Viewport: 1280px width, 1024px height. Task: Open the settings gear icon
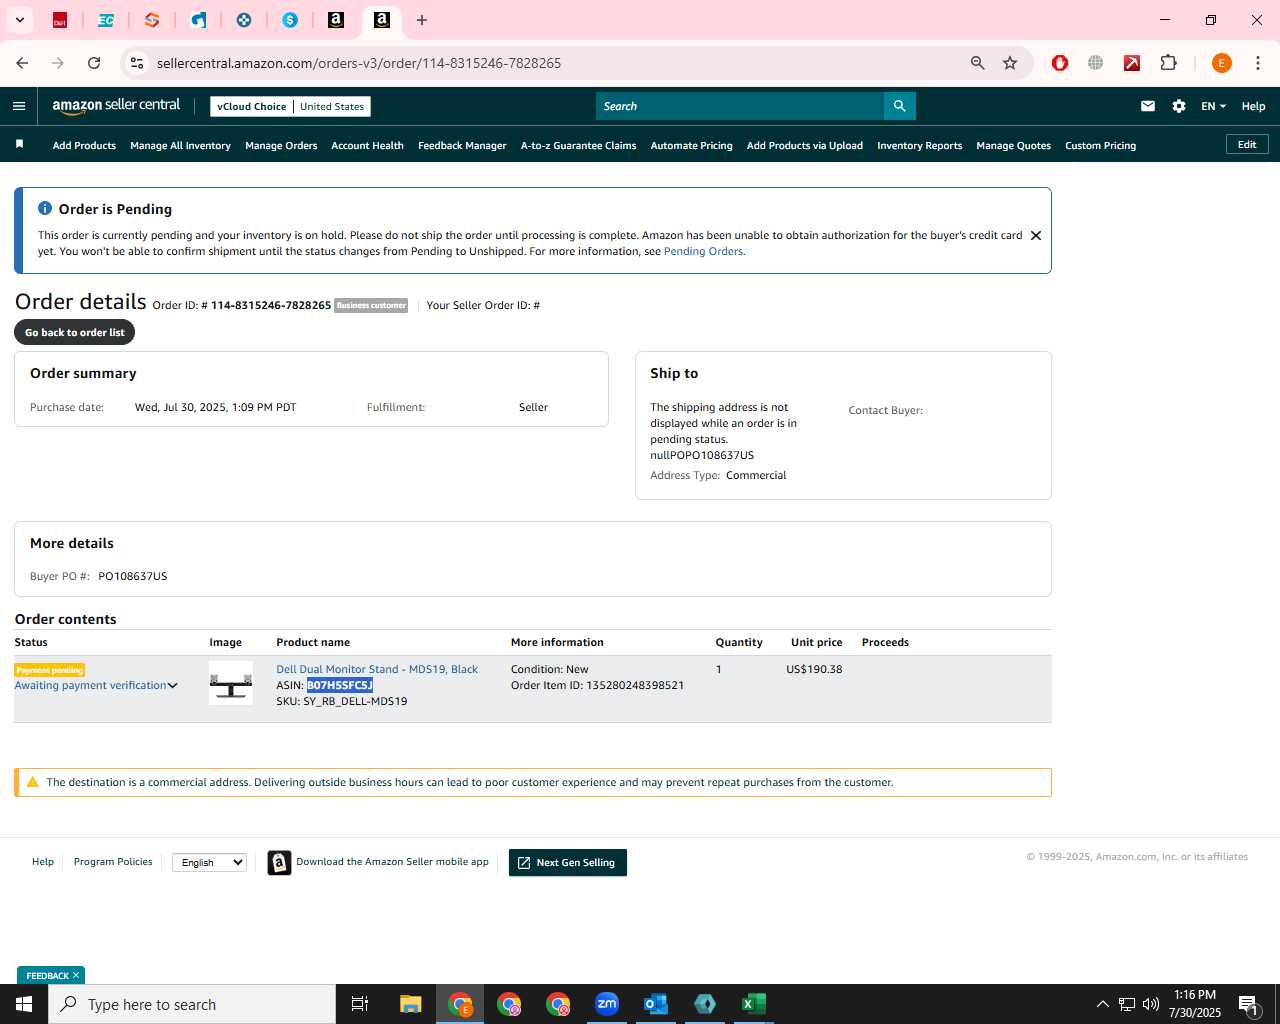[1179, 106]
